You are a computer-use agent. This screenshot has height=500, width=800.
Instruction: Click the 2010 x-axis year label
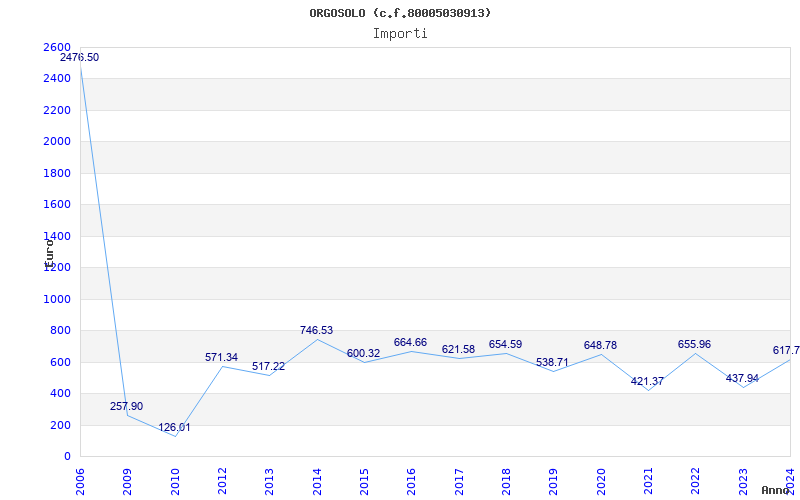pos(175,482)
